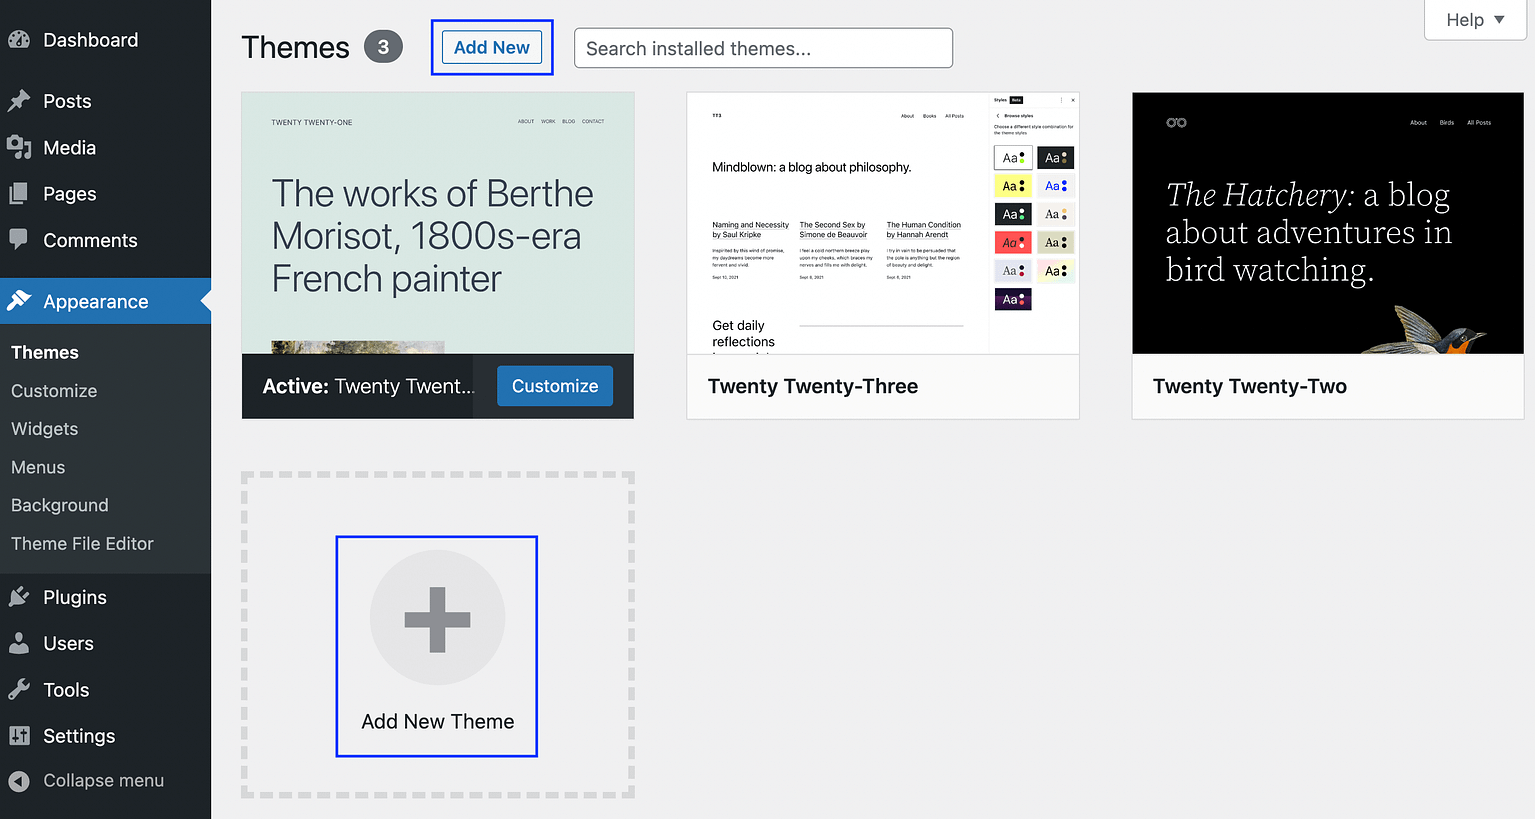Expand the Help dropdown
This screenshot has height=819, width=1535.
coord(1474,19)
